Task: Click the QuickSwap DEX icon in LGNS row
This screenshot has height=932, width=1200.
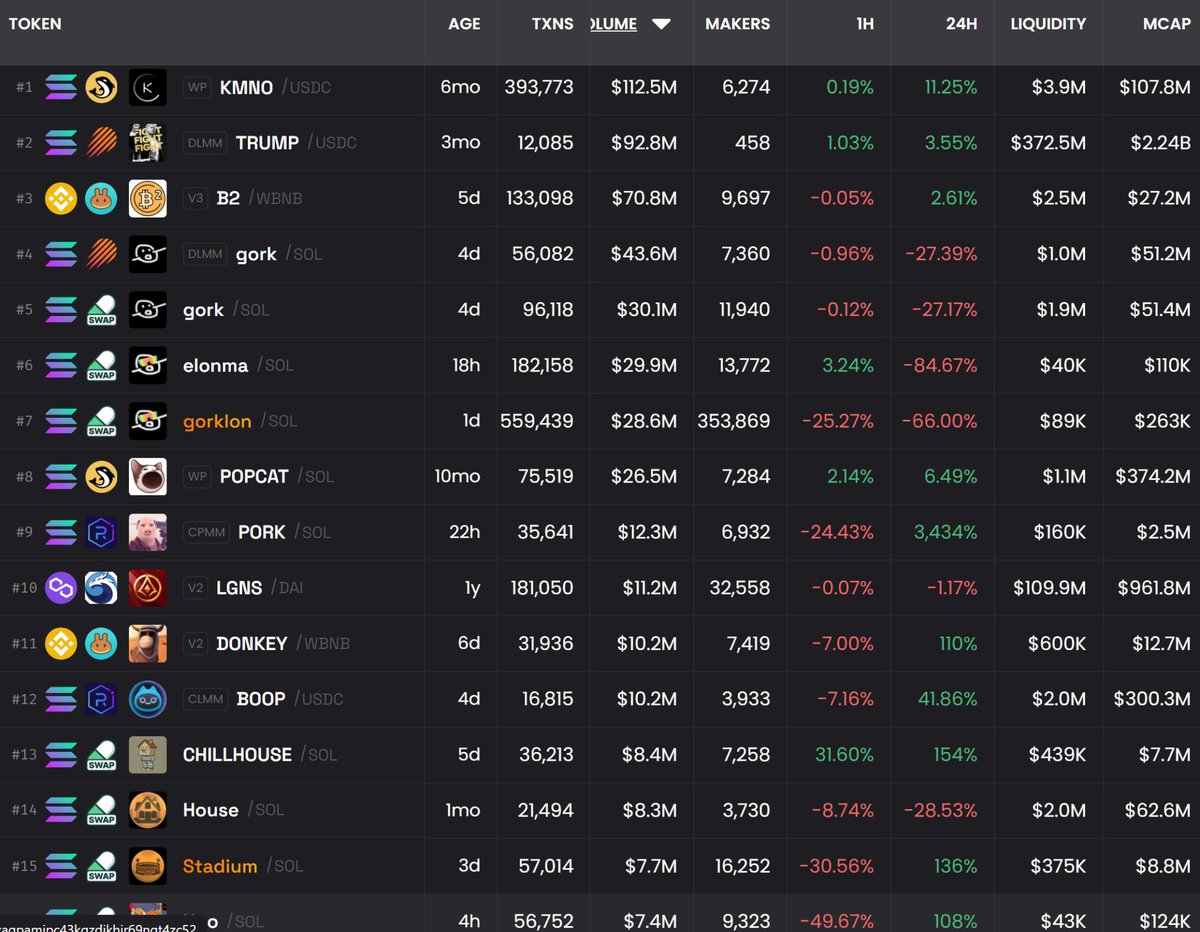Action: [x=101, y=588]
